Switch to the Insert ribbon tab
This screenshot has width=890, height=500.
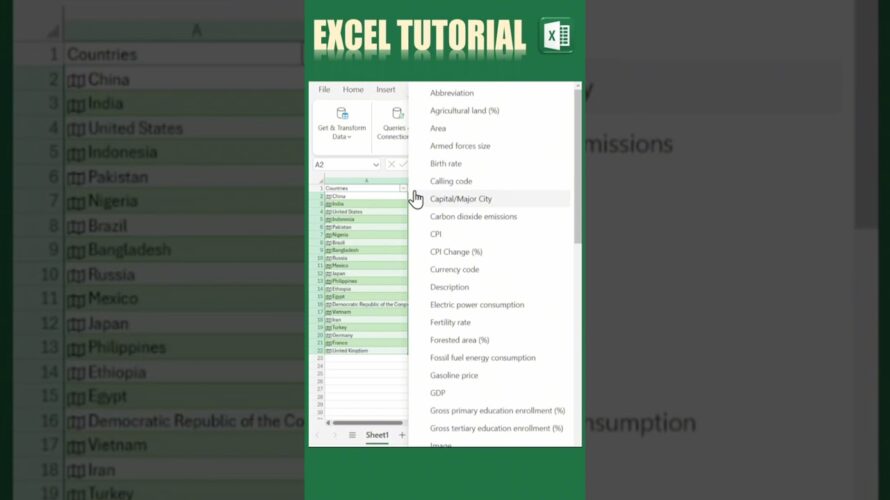click(x=386, y=90)
